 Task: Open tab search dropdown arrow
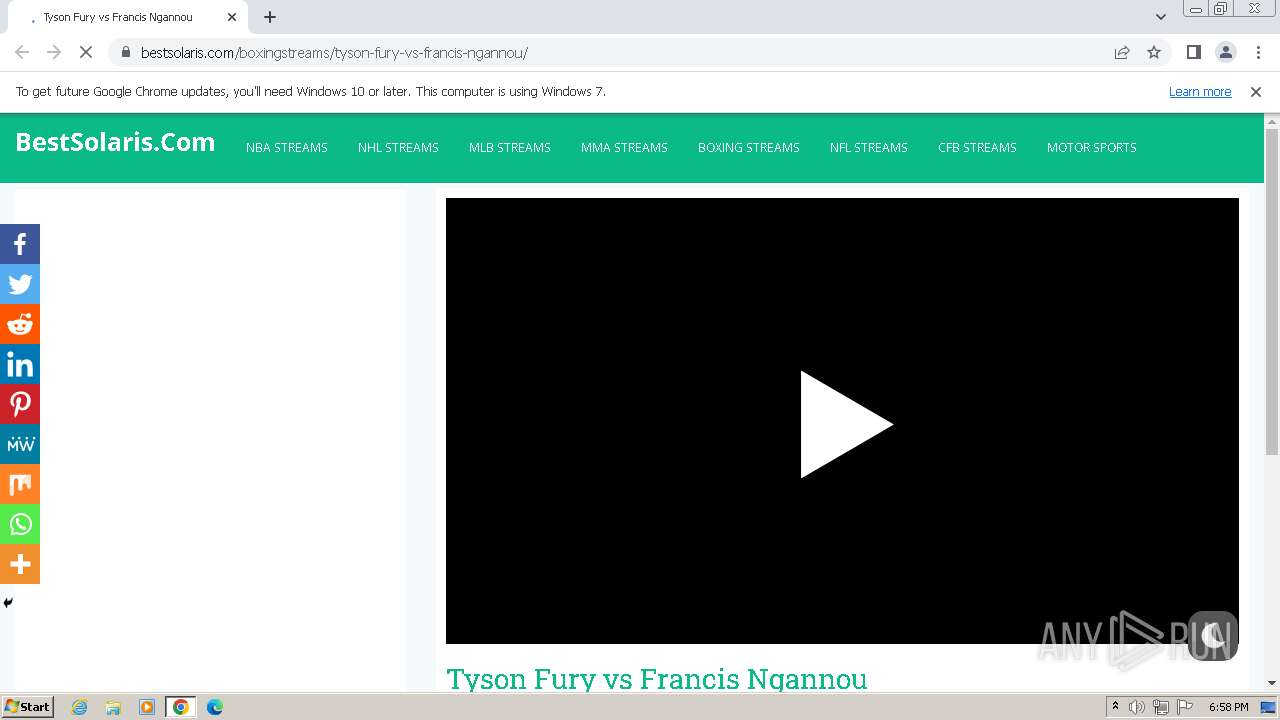1161,17
